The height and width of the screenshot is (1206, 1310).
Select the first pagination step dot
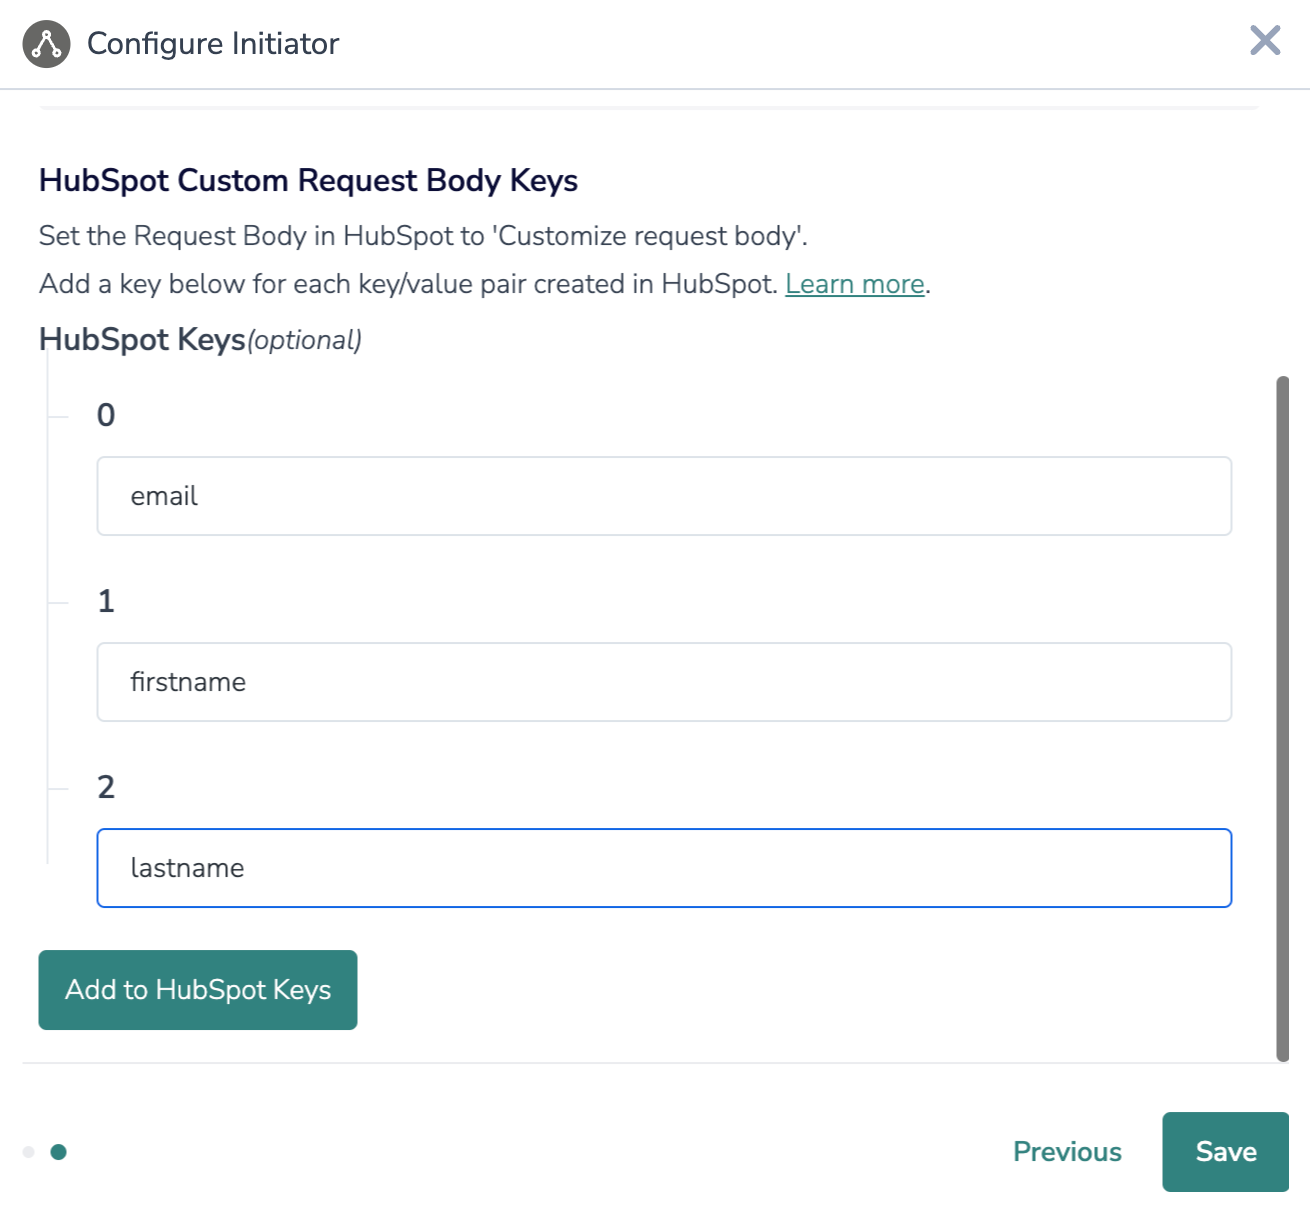[x=29, y=1152]
